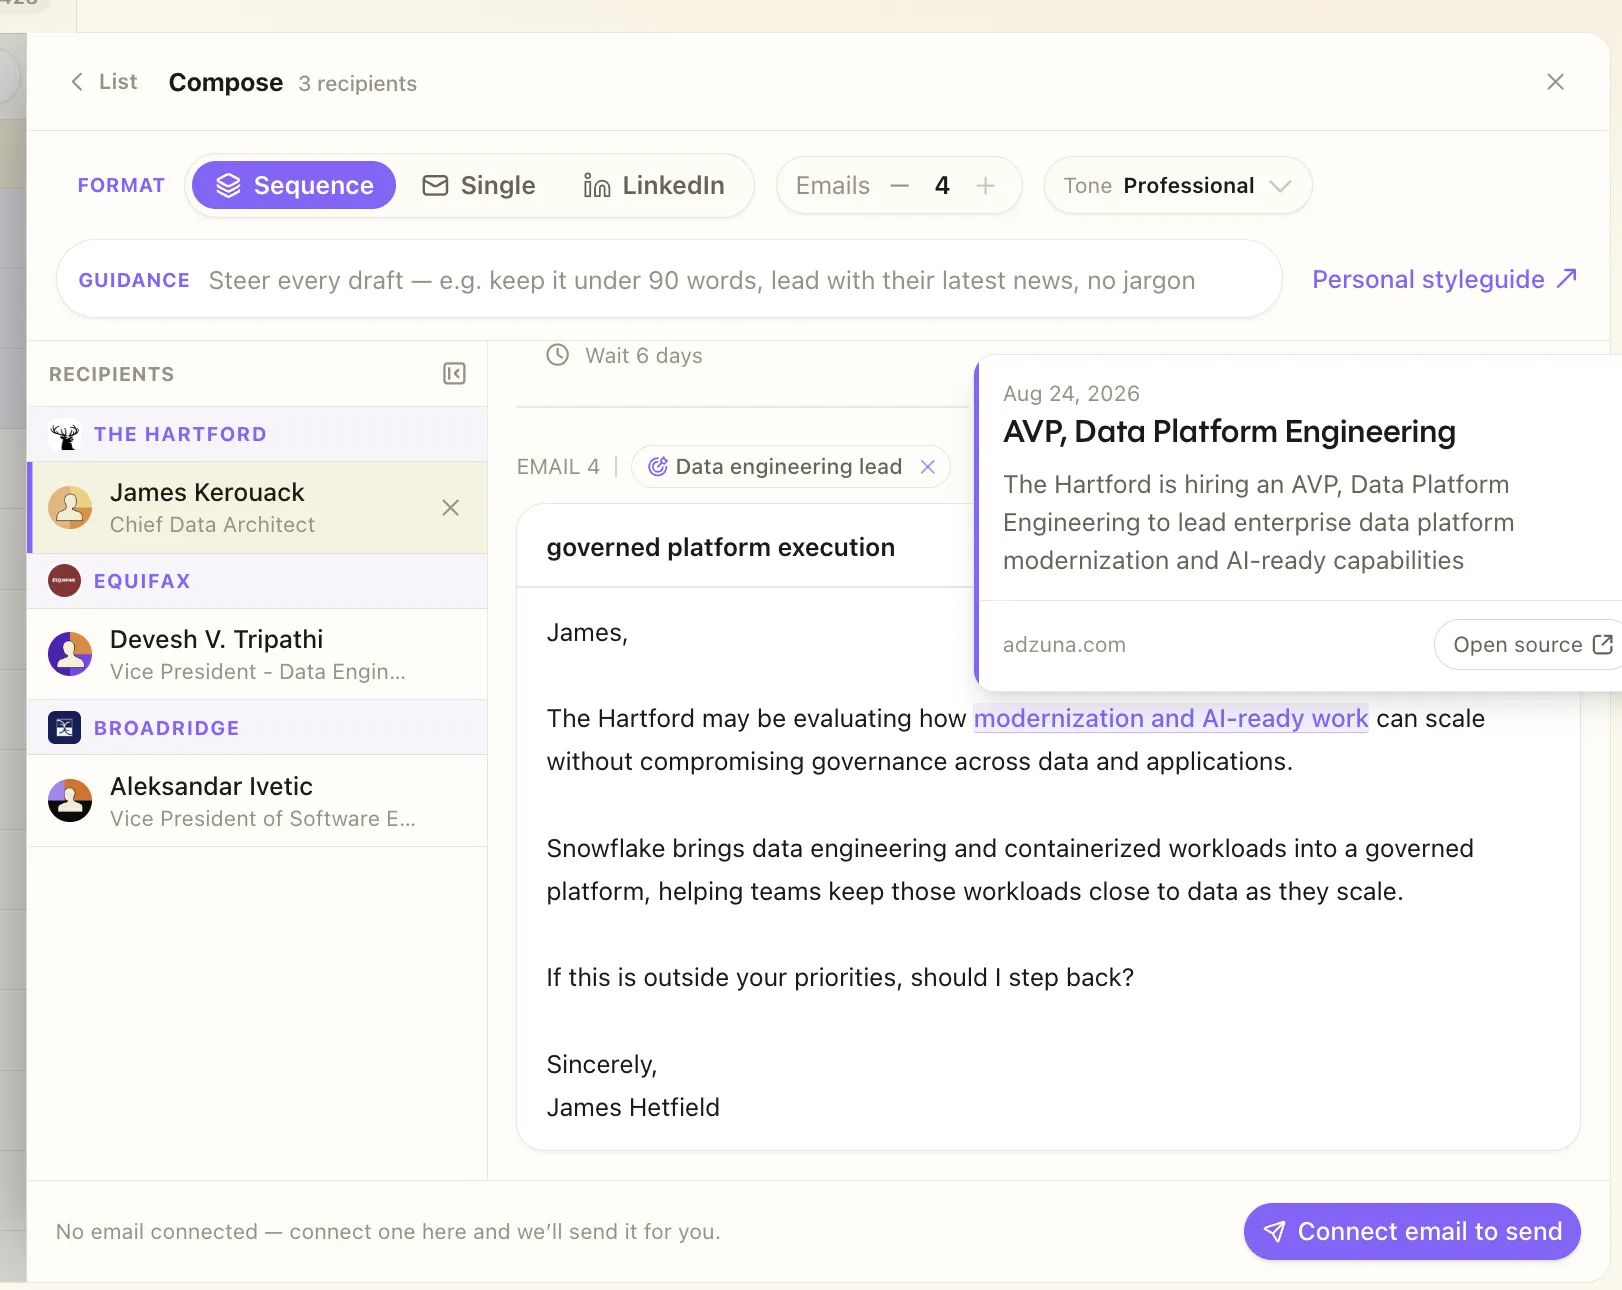1622x1290 pixels.
Task: Select LinkedIn format
Action: click(654, 185)
